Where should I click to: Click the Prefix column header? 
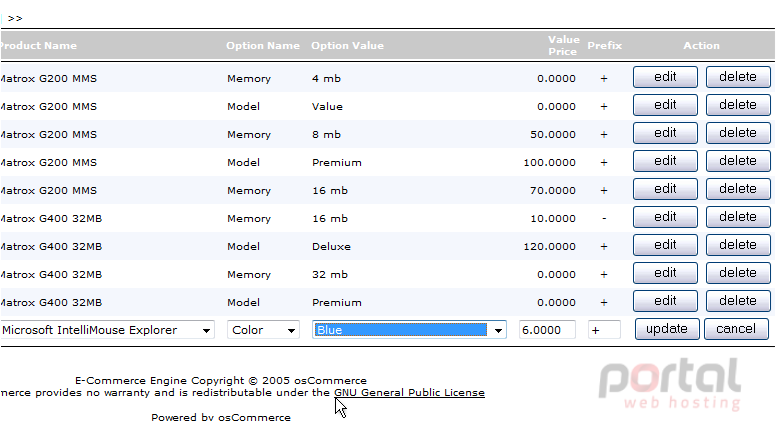click(x=604, y=46)
